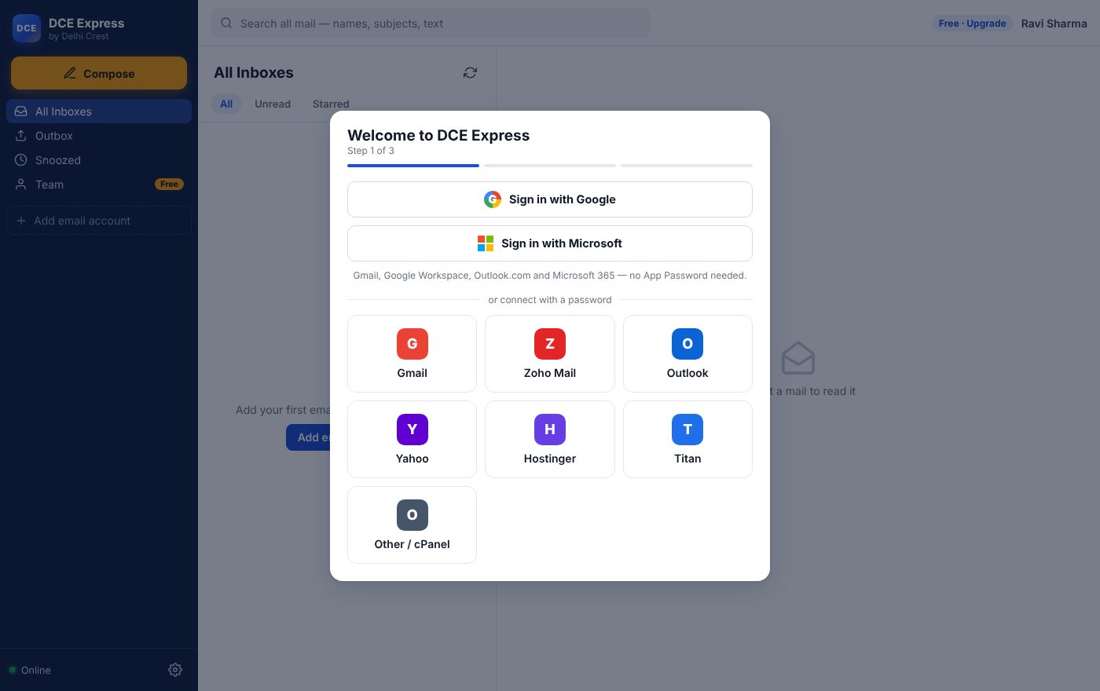The width and height of the screenshot is (1100, 691).
Task: Choose the Yahoo provider tile
Action: coord(412,439)
